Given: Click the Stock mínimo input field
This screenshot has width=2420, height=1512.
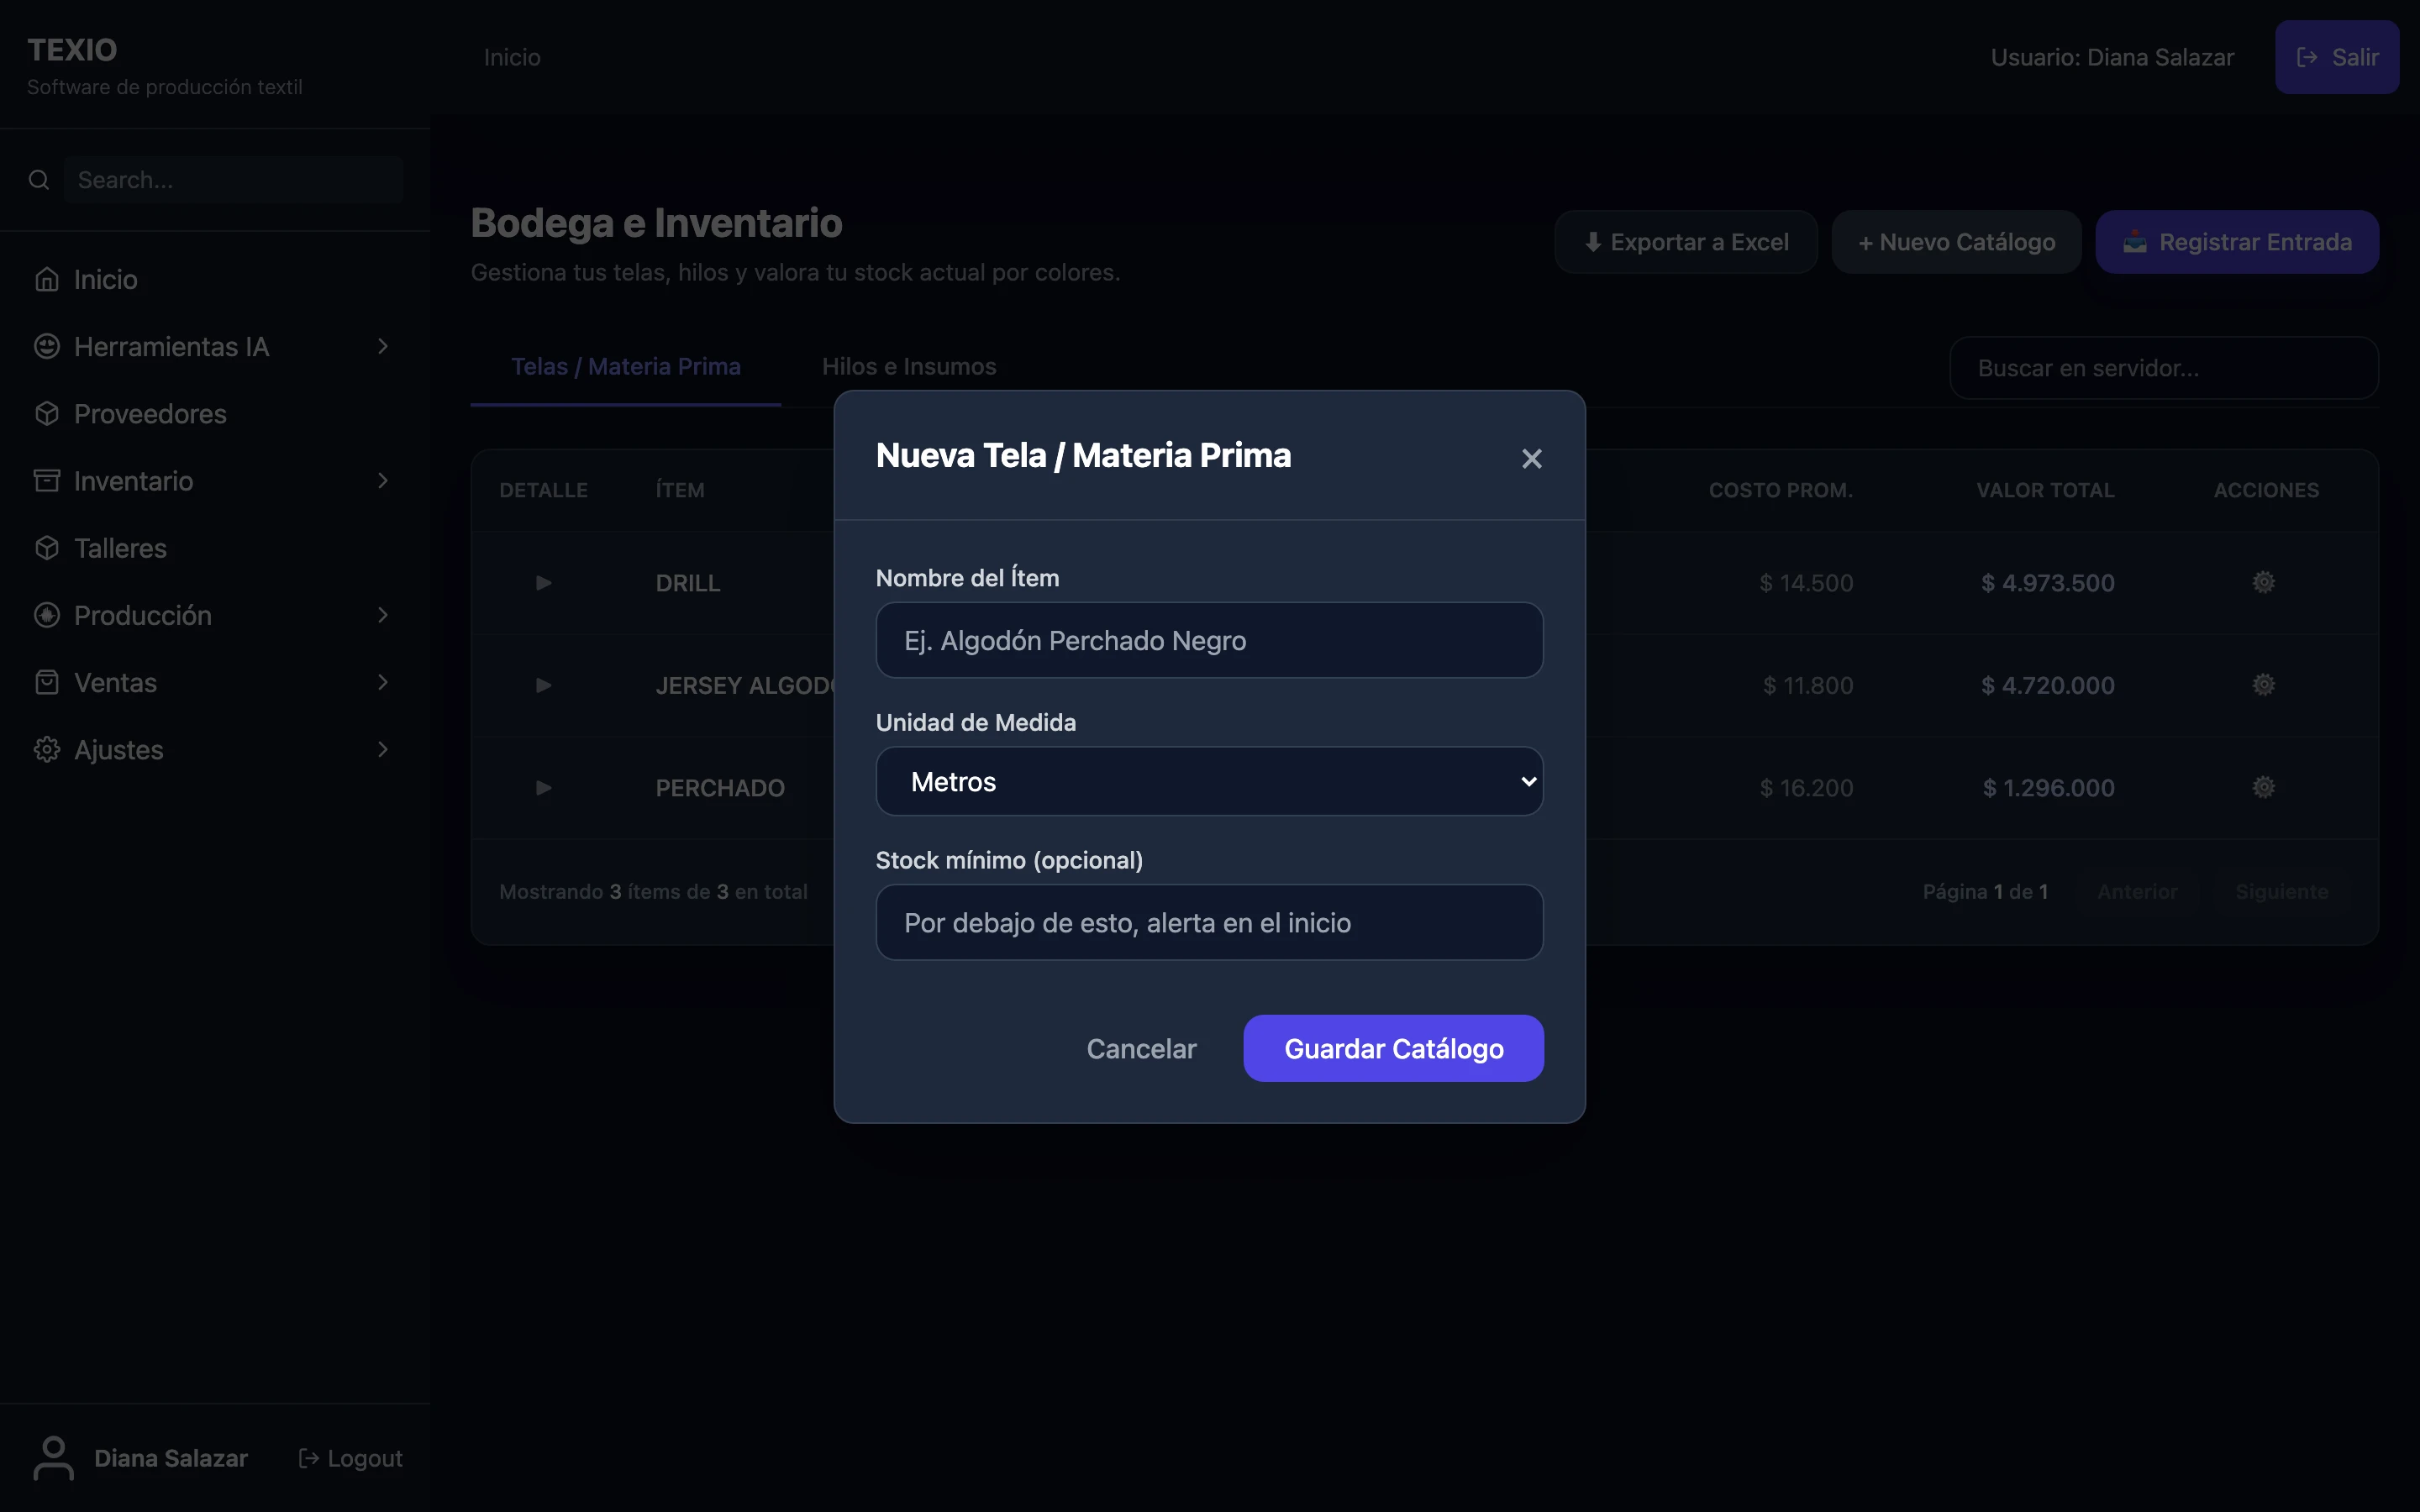Looking at the screenshot, I should coord(1209,922).
